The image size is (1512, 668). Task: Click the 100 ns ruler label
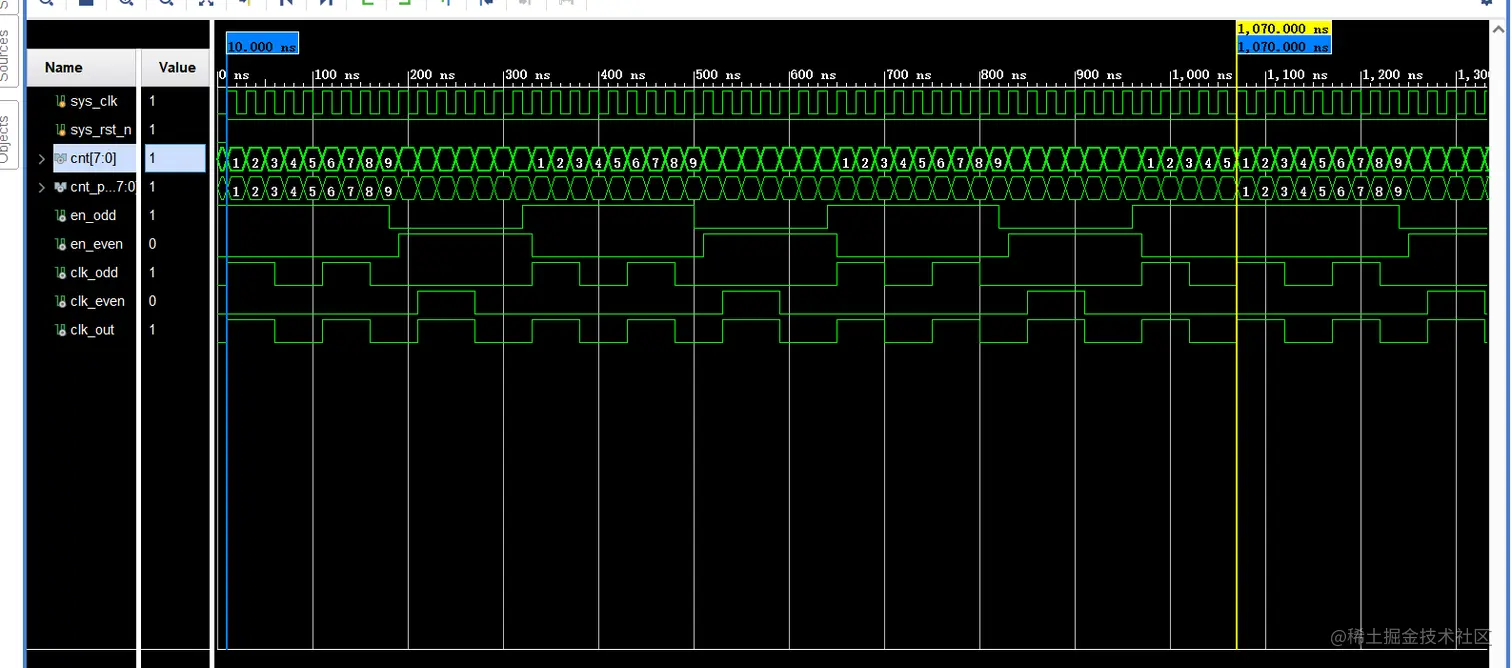(x=337, y=75)
